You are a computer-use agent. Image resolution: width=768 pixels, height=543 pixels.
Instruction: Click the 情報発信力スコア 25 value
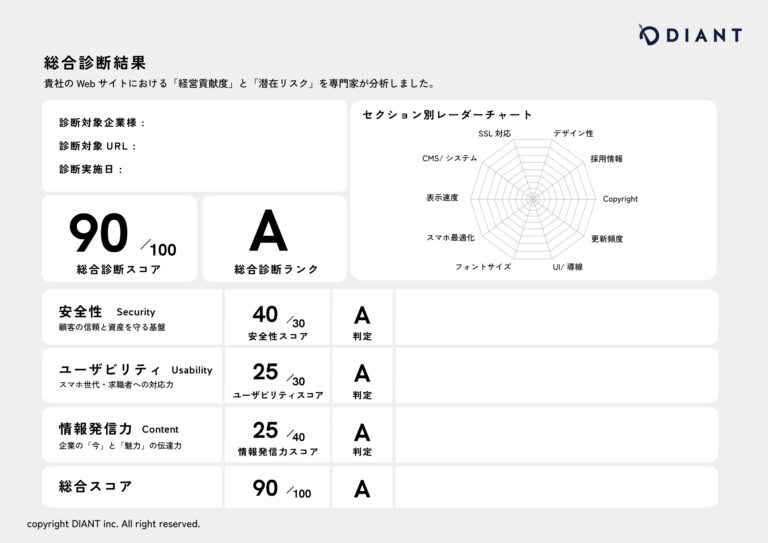click(x=265, y=430)
